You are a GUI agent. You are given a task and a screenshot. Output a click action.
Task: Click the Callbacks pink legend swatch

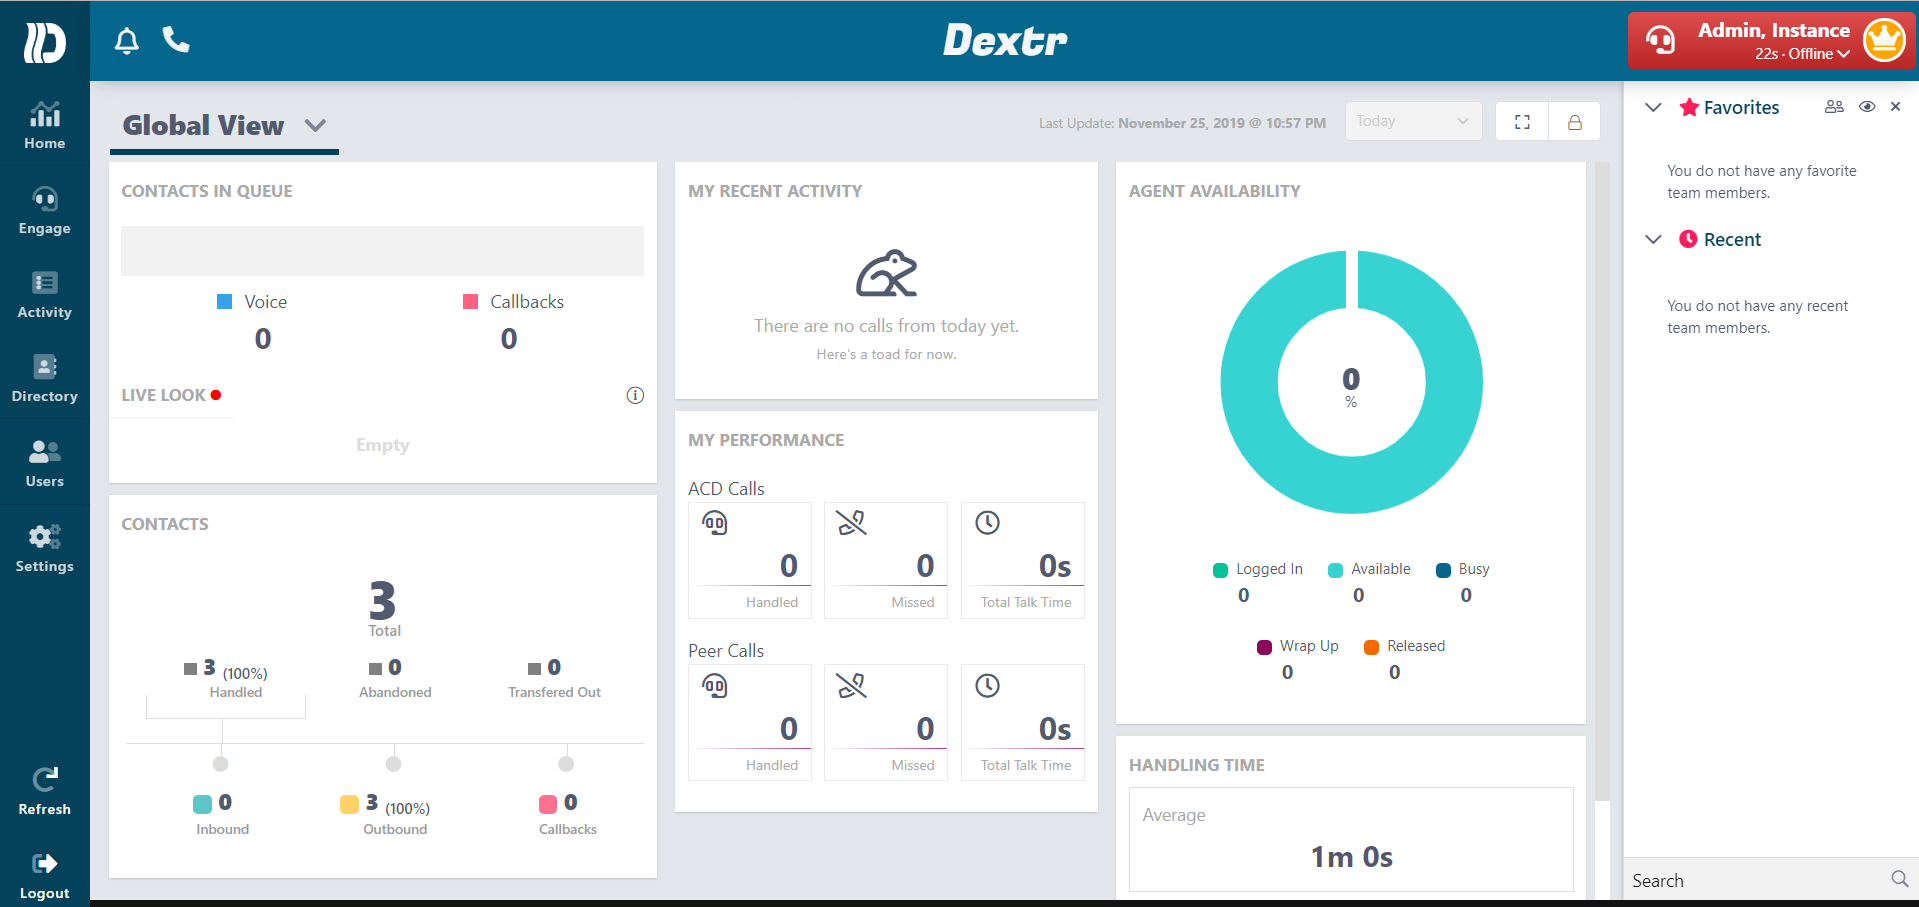(x=470, y=302)
